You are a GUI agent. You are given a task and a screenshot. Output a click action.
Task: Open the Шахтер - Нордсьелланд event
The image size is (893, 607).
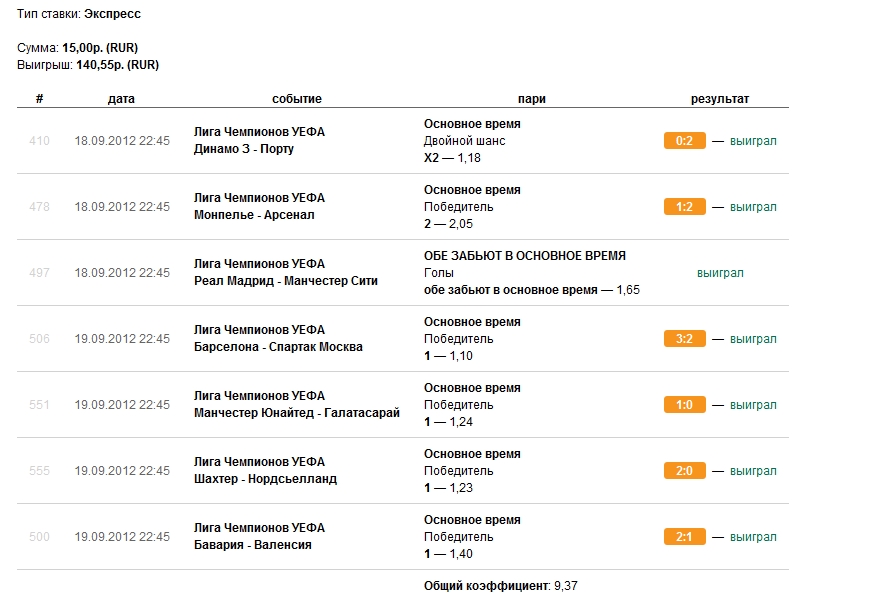click(265, 479)
